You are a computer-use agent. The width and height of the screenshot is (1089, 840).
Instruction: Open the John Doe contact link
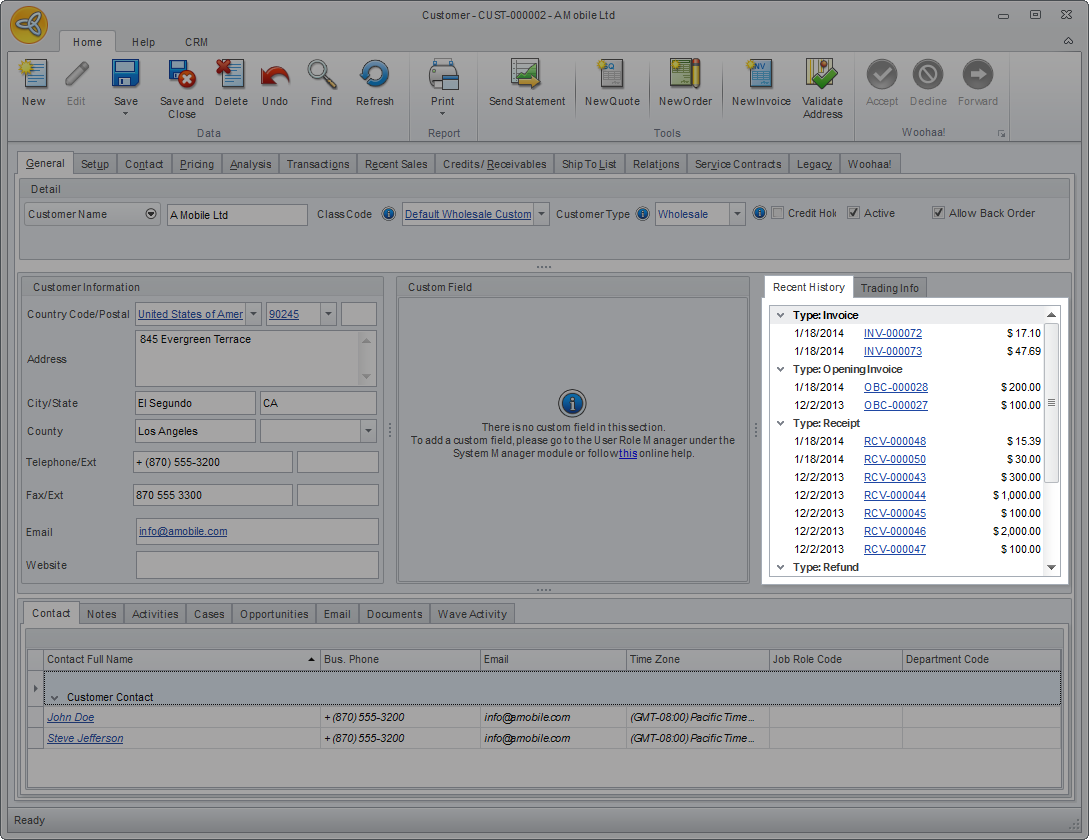[70, 717]
